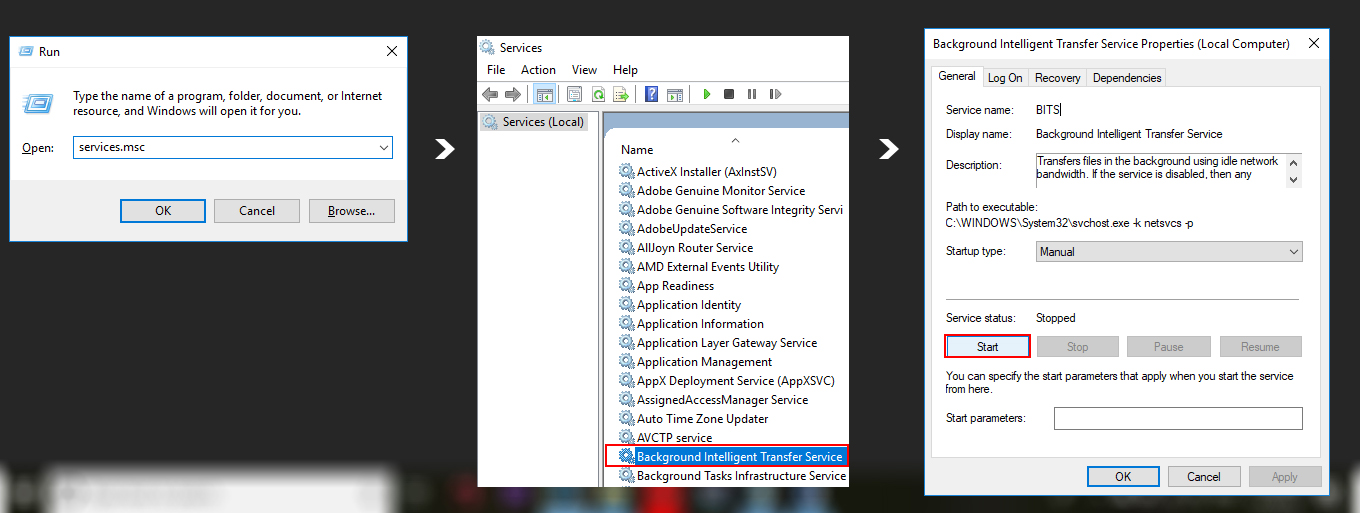Click the Start parameters input field

(1178, 418)
